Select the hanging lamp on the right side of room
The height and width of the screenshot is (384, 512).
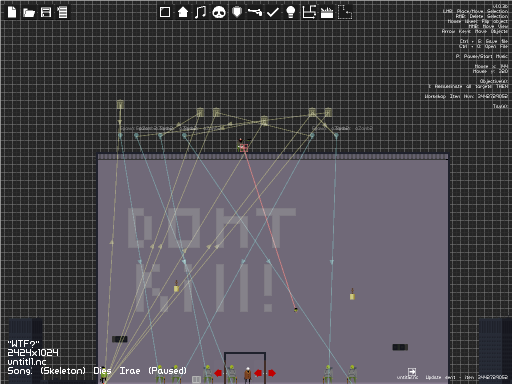352,294
